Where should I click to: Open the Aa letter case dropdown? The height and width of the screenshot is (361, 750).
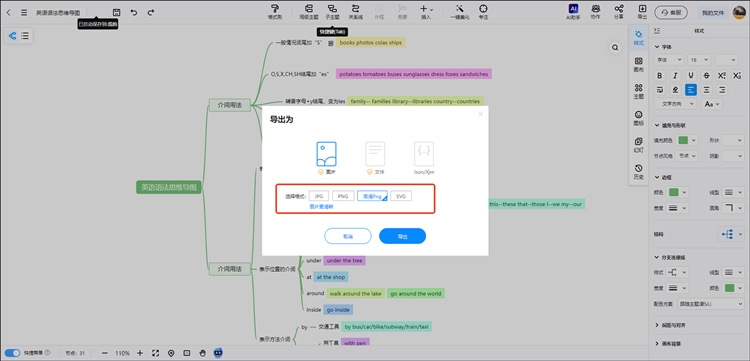pos(711,104)
